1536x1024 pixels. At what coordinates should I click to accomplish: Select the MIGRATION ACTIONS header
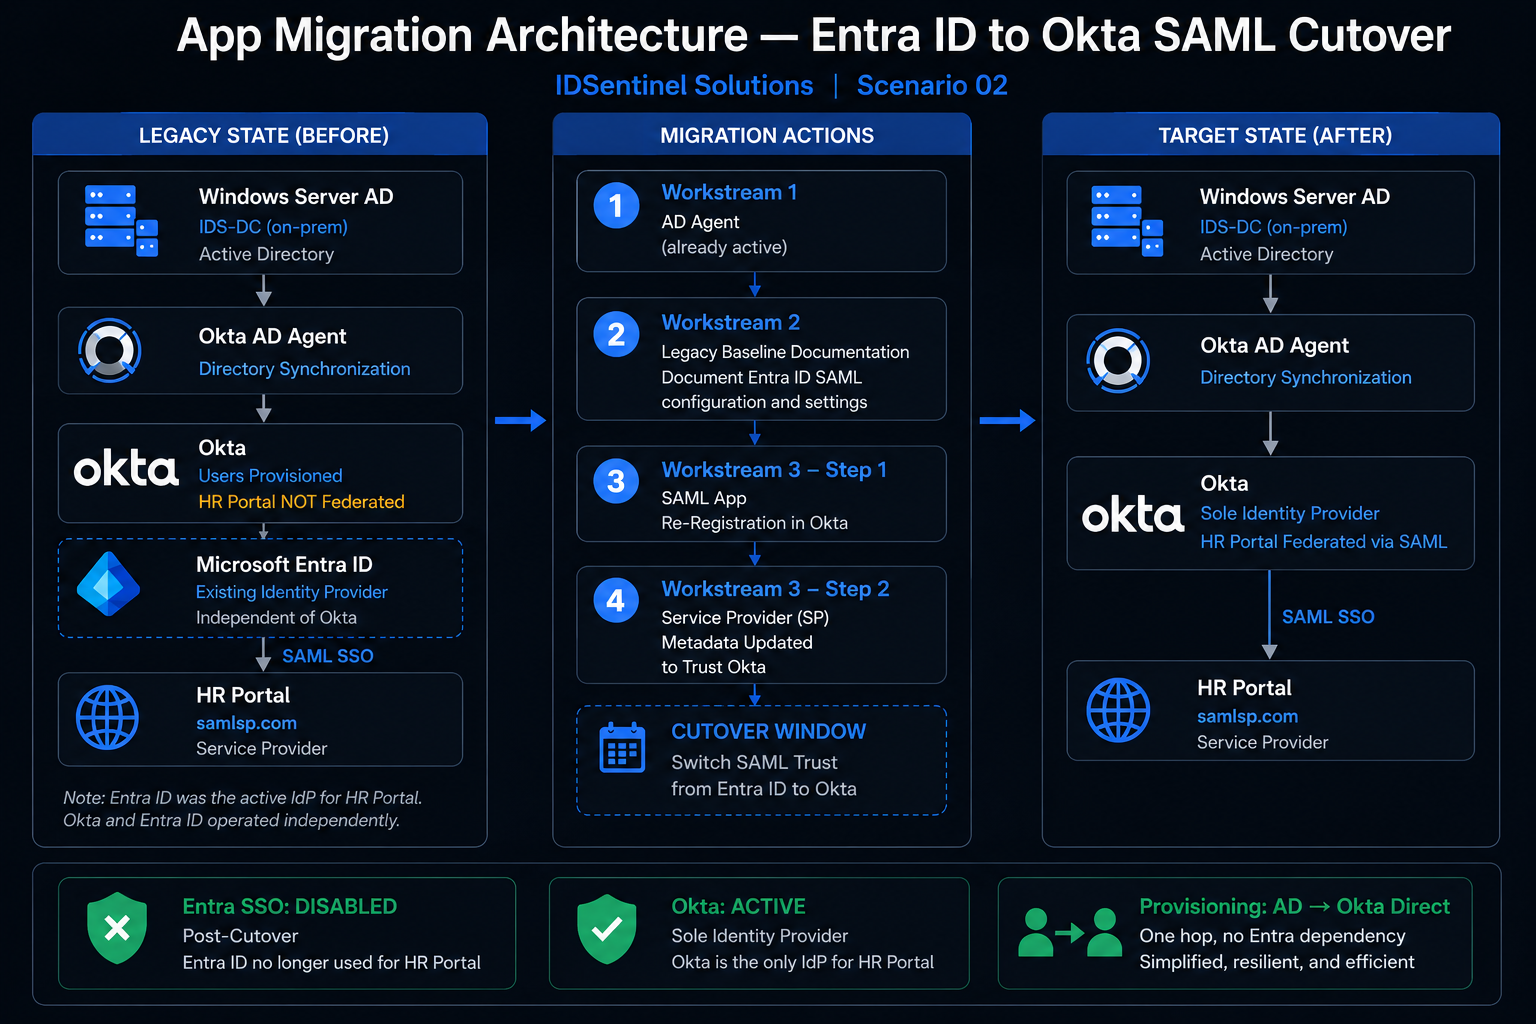pos(767,135)
